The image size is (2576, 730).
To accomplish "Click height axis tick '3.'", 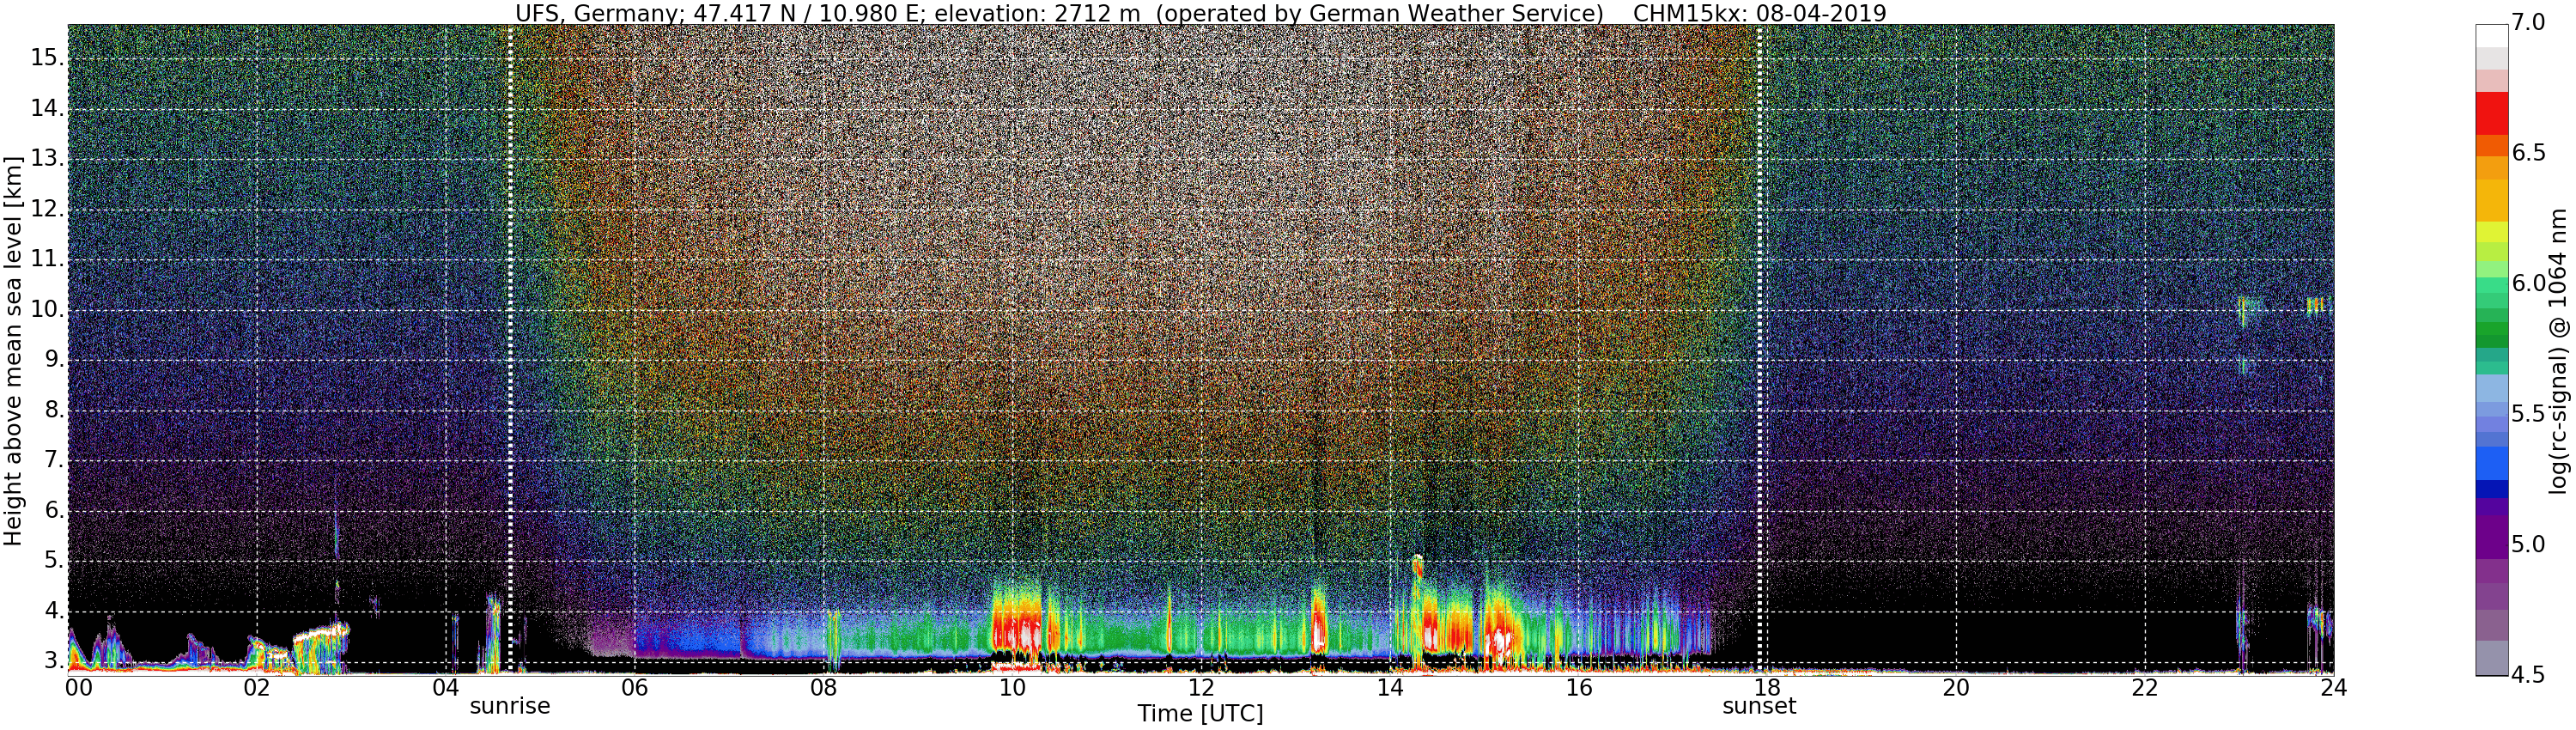I will click(x=53, y=661).
